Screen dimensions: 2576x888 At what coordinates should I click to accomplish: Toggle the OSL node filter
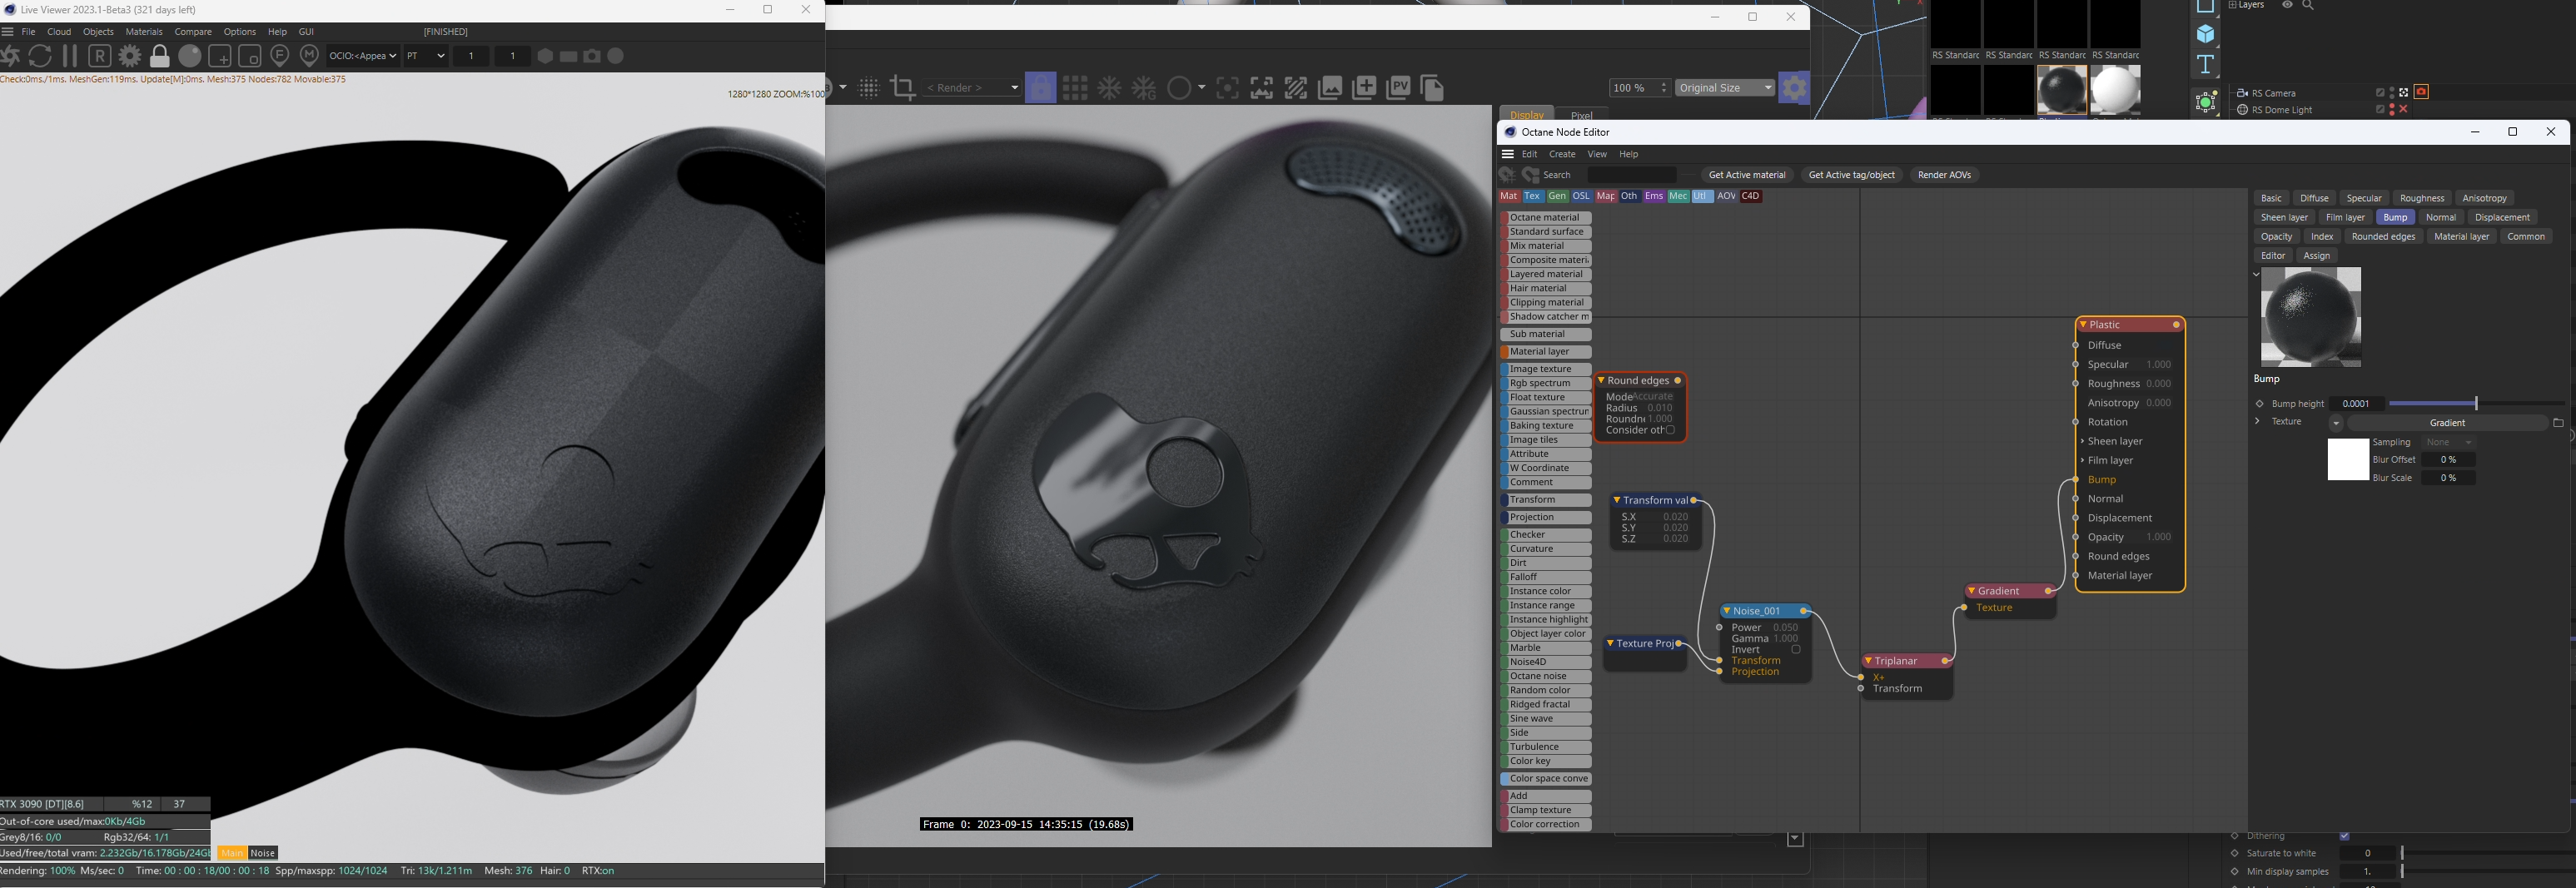click(1581, 196)
